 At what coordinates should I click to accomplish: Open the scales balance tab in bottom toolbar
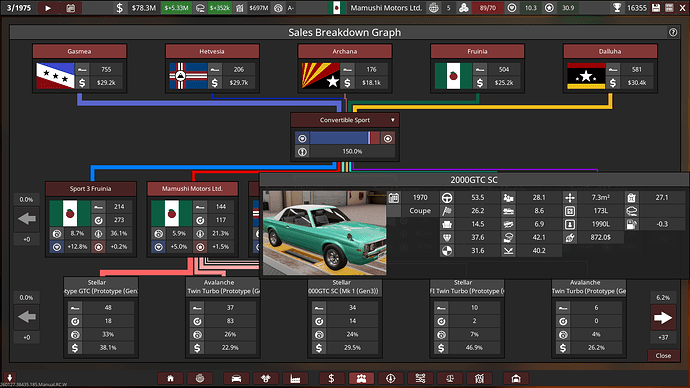tap(450, 378)
